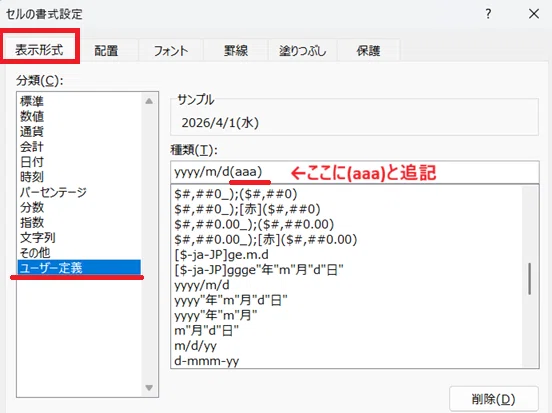Open the 罫線 tab
The image size is (552, 413).
point(236,50)
